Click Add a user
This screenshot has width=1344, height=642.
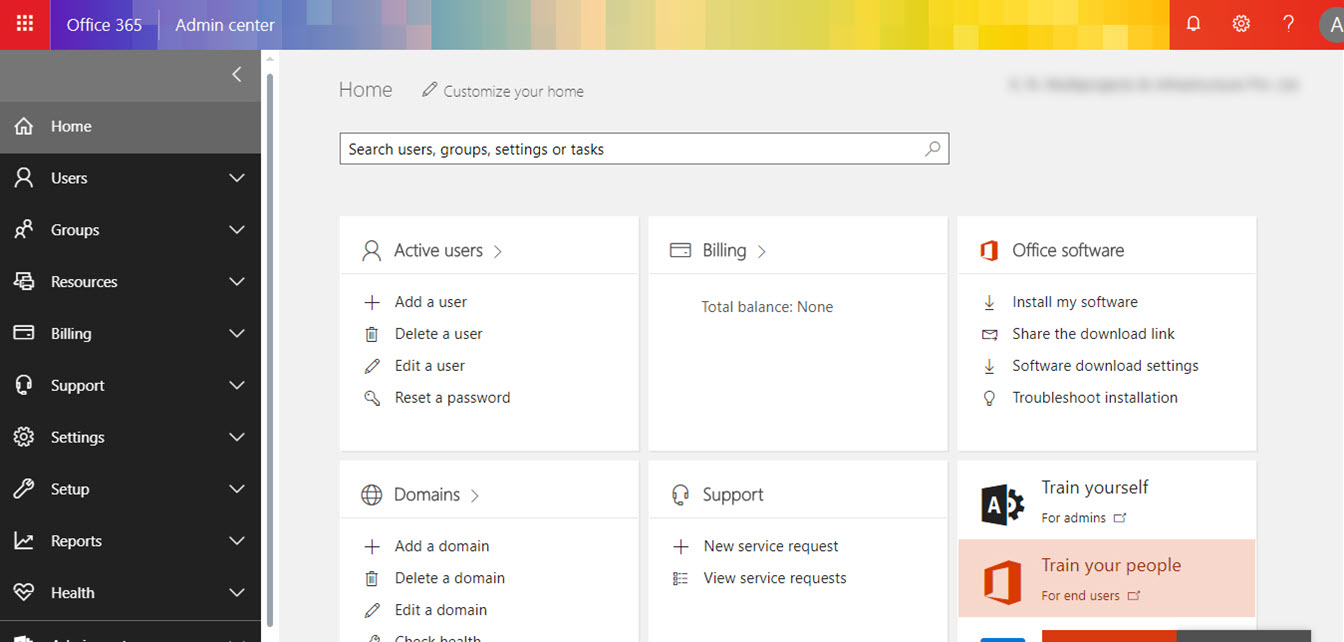coord(430,302)
